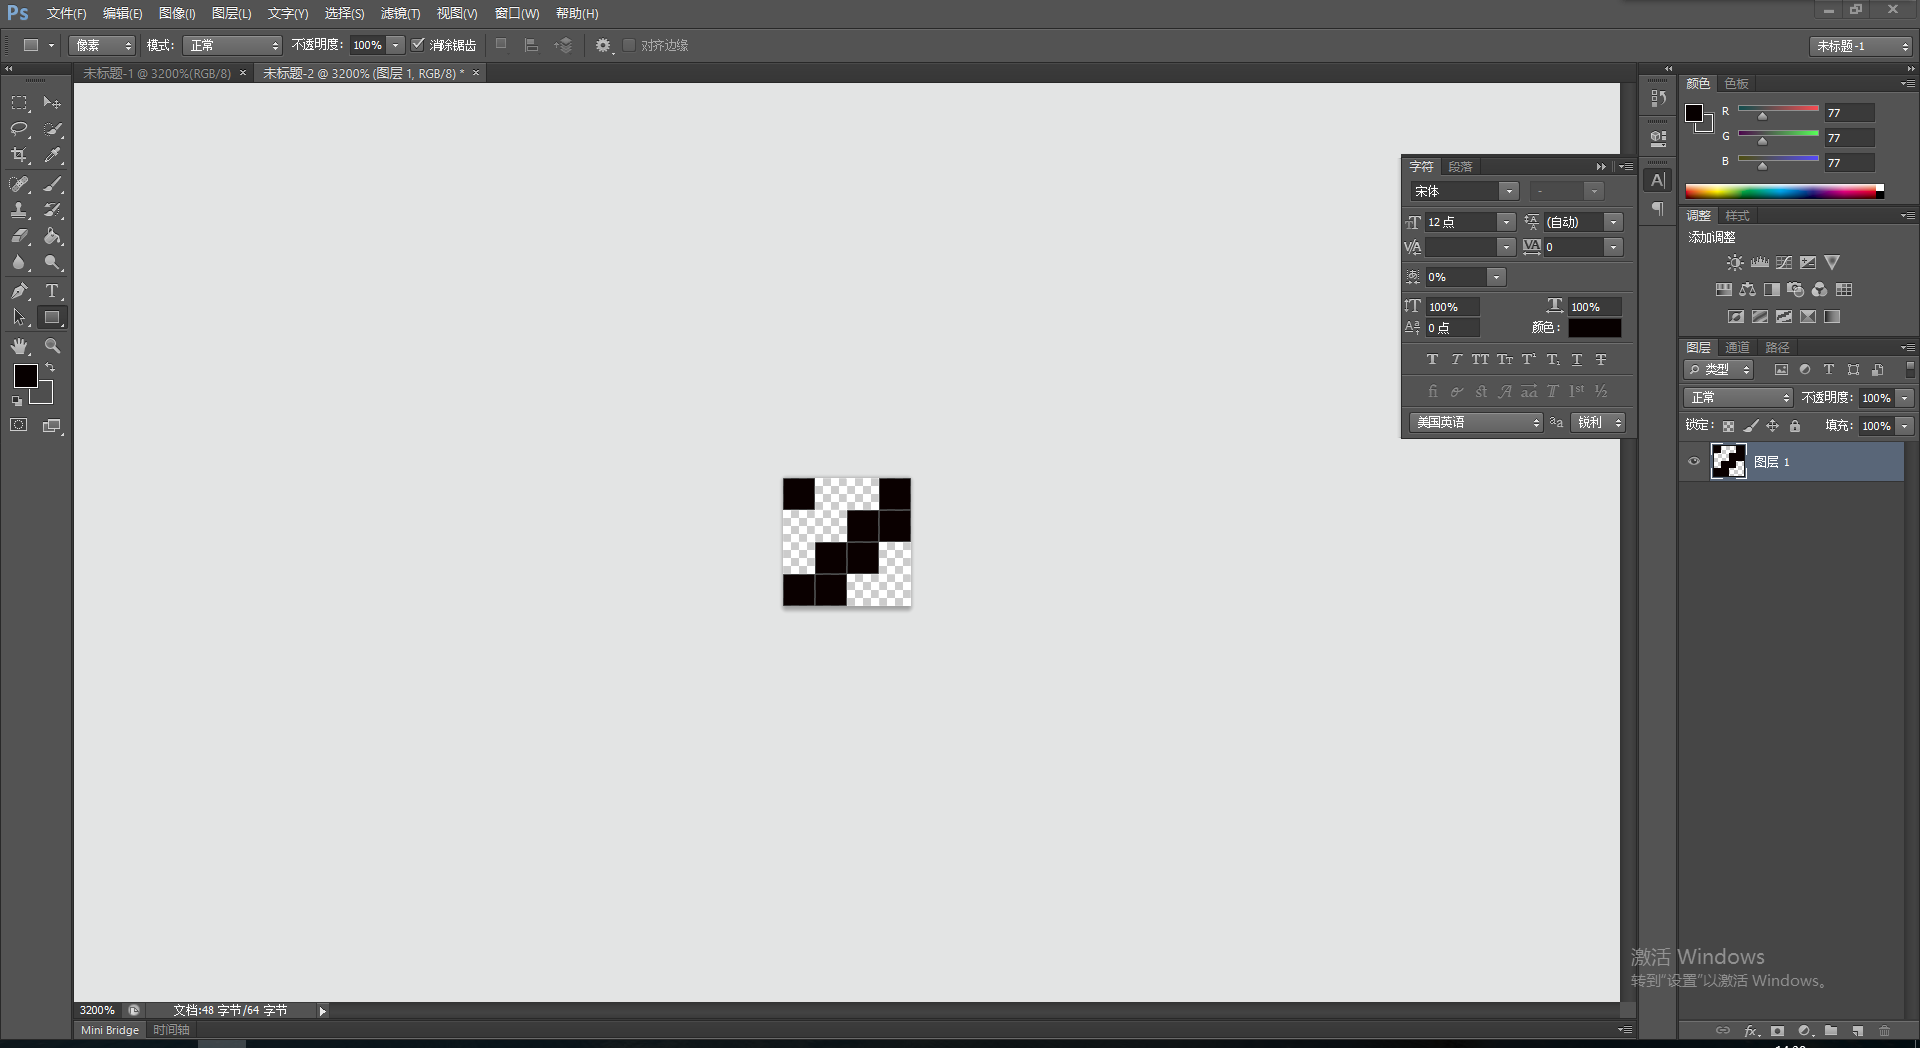Toggle lock image pixels for layer
Viewport: 1920px width, 1048px height.
(x=1750, y=426)
